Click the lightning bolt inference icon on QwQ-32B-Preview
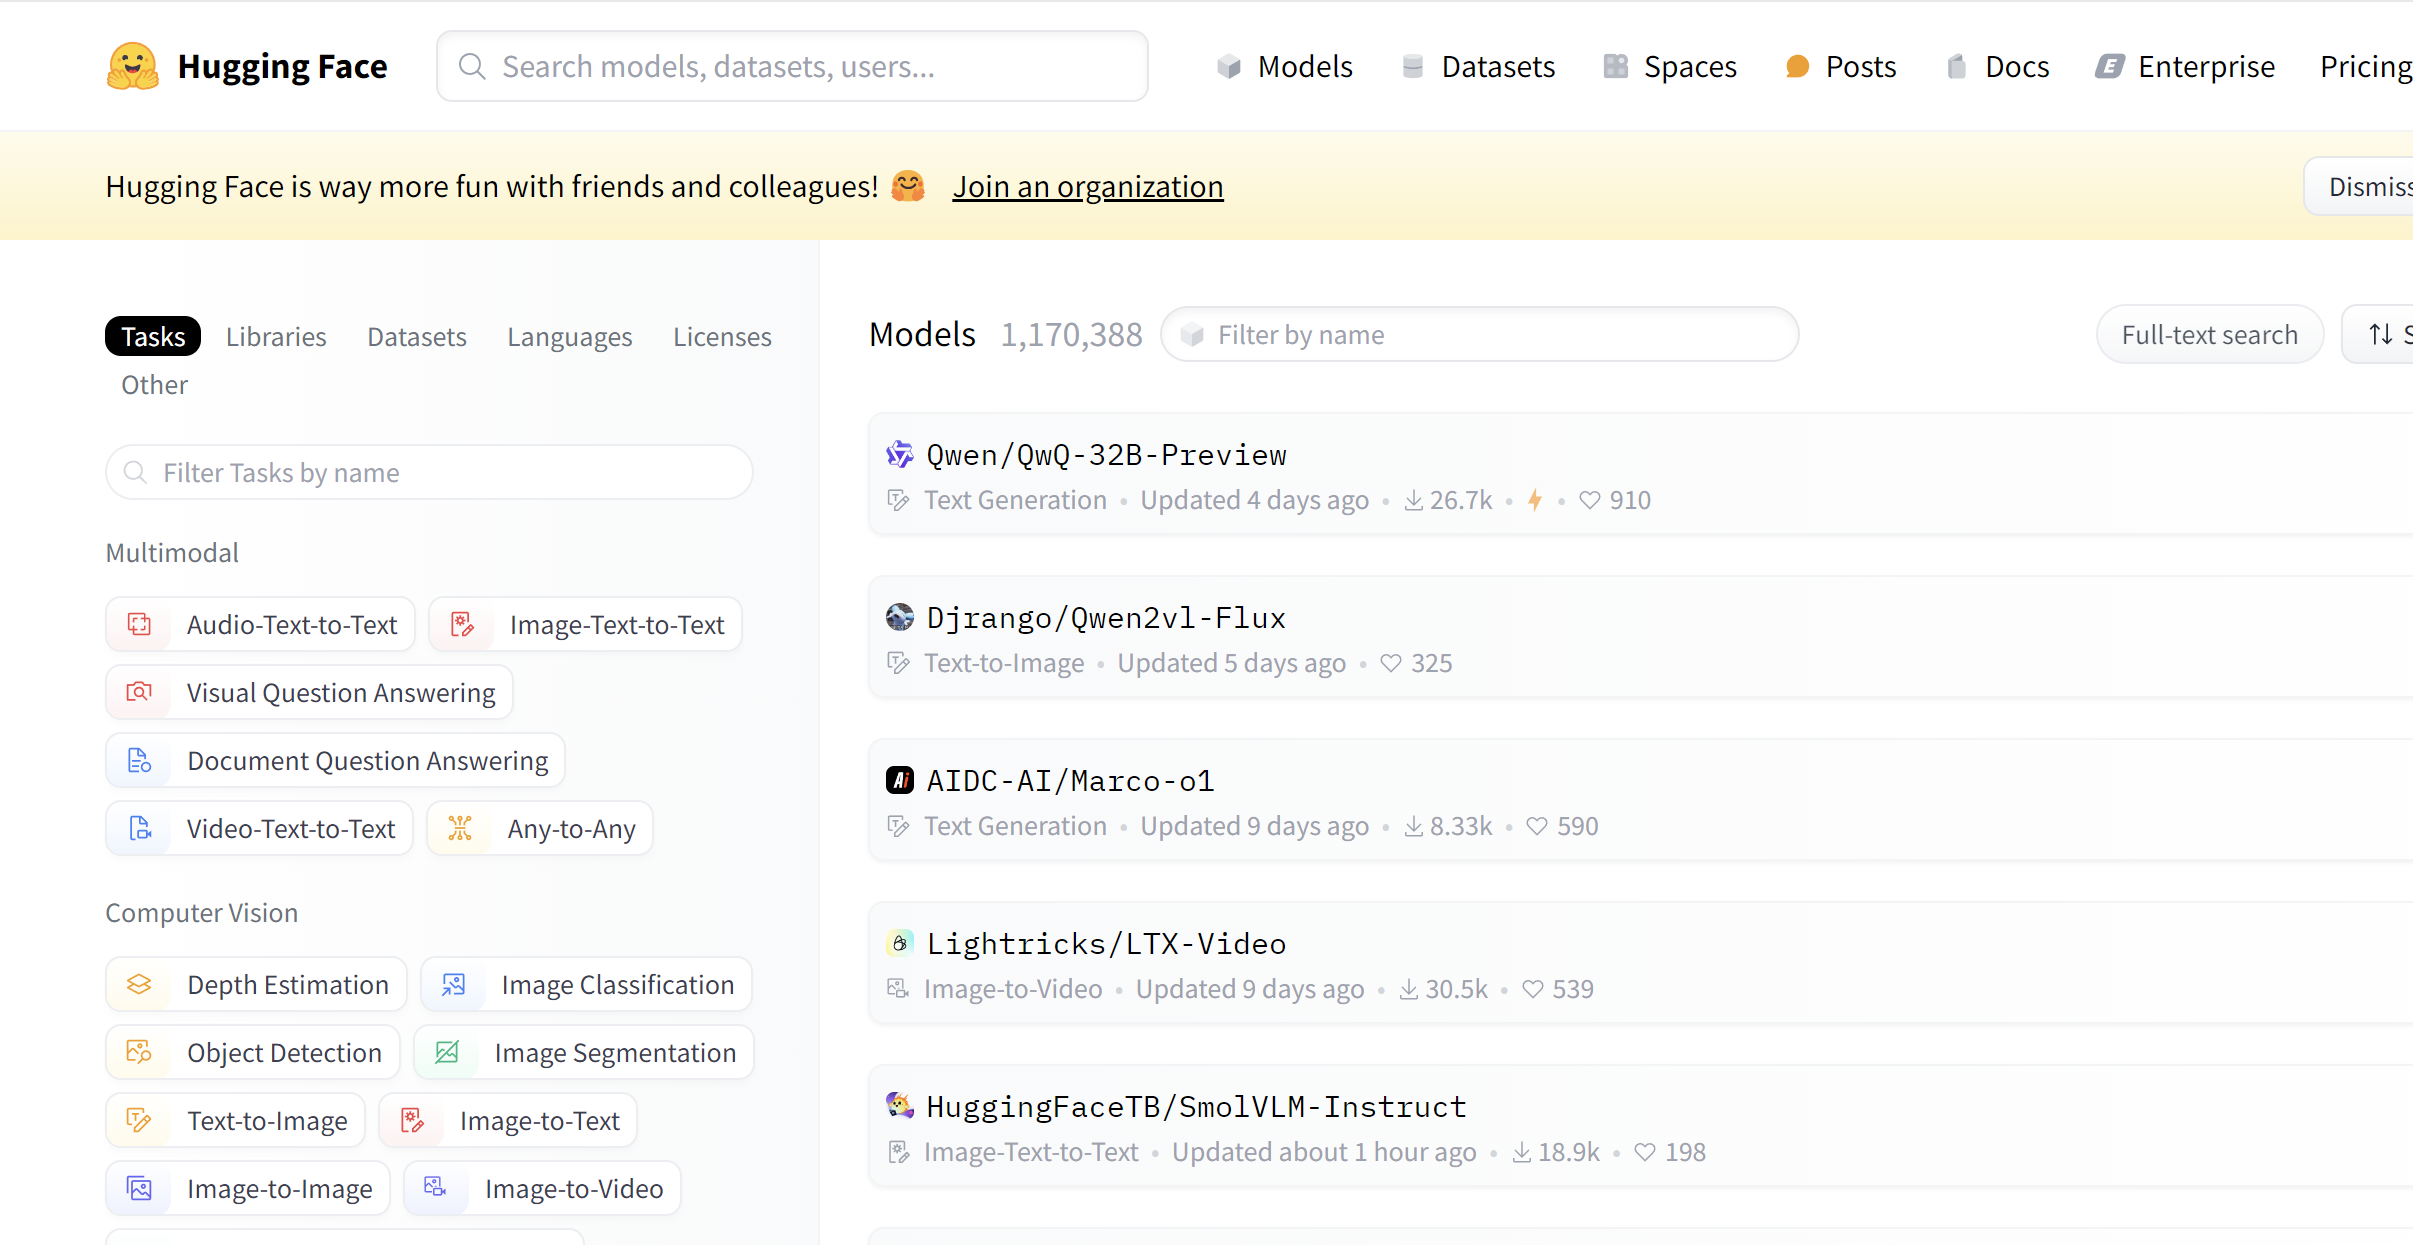This screenshot has width=2413, height=1245. click(1535, 500)
